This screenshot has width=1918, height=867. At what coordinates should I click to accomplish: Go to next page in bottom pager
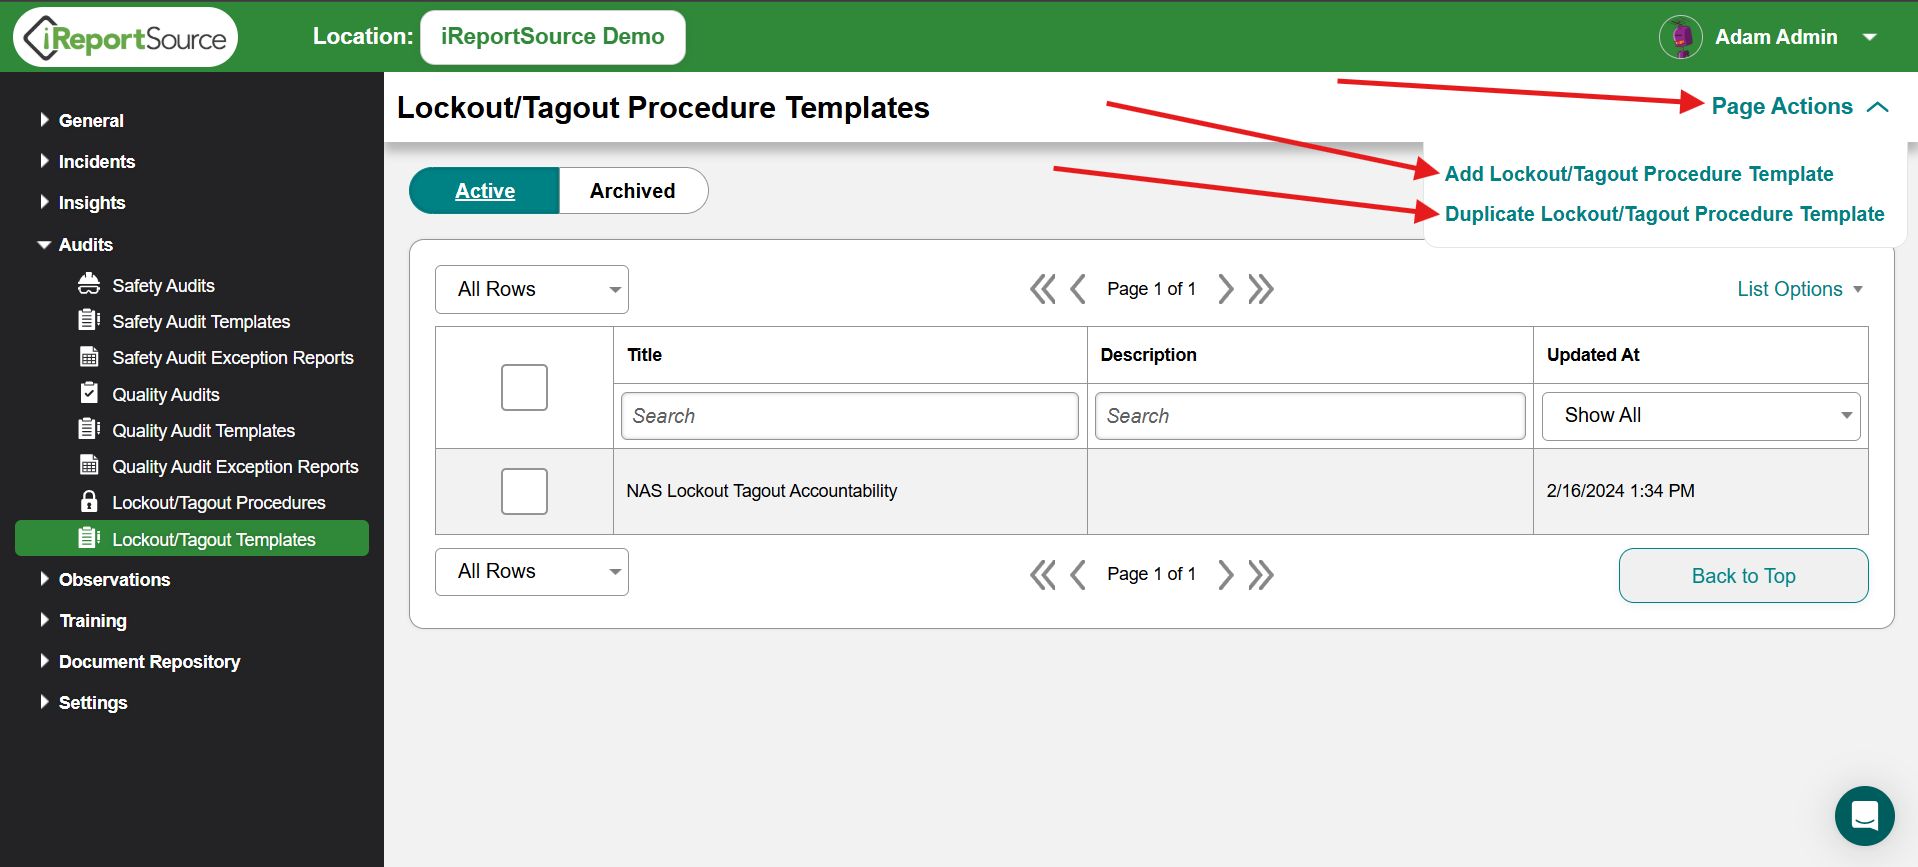tap(1226, 574)
